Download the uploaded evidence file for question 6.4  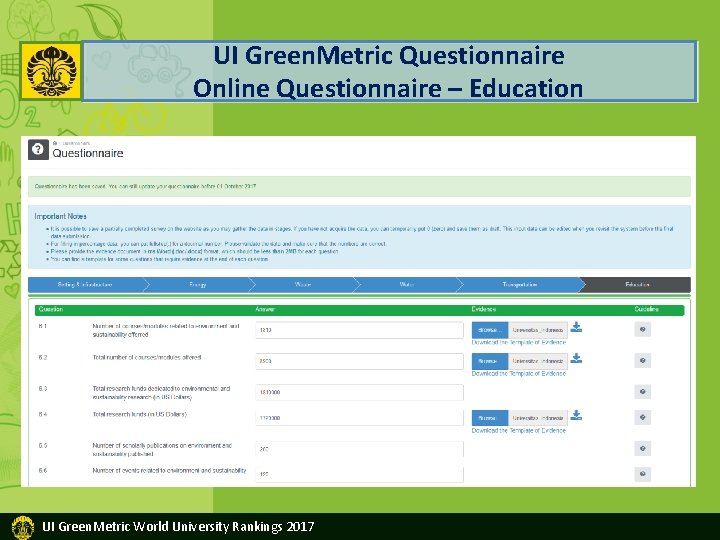[576, 416]
